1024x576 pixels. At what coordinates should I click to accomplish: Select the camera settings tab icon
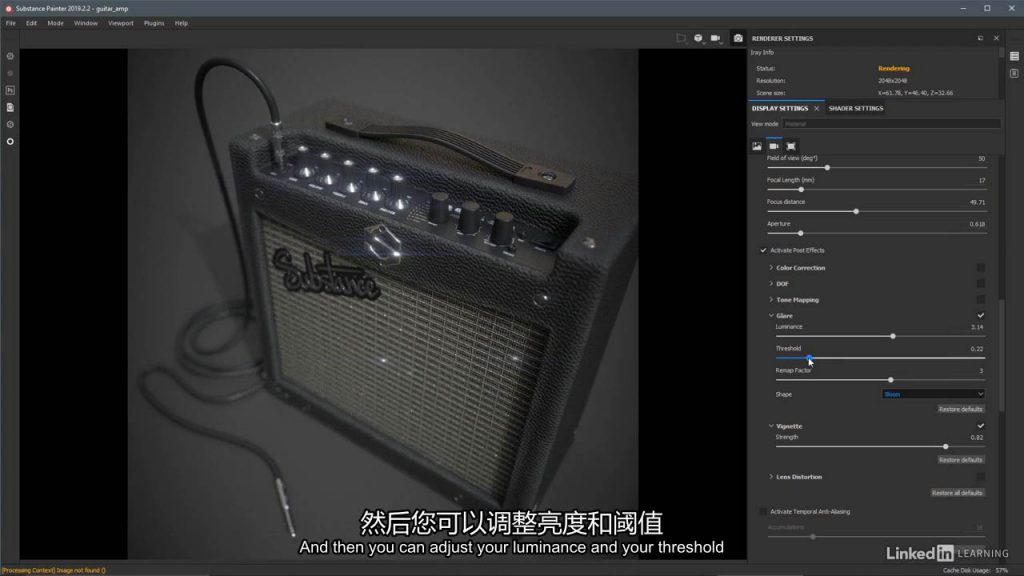pos(774,146)
